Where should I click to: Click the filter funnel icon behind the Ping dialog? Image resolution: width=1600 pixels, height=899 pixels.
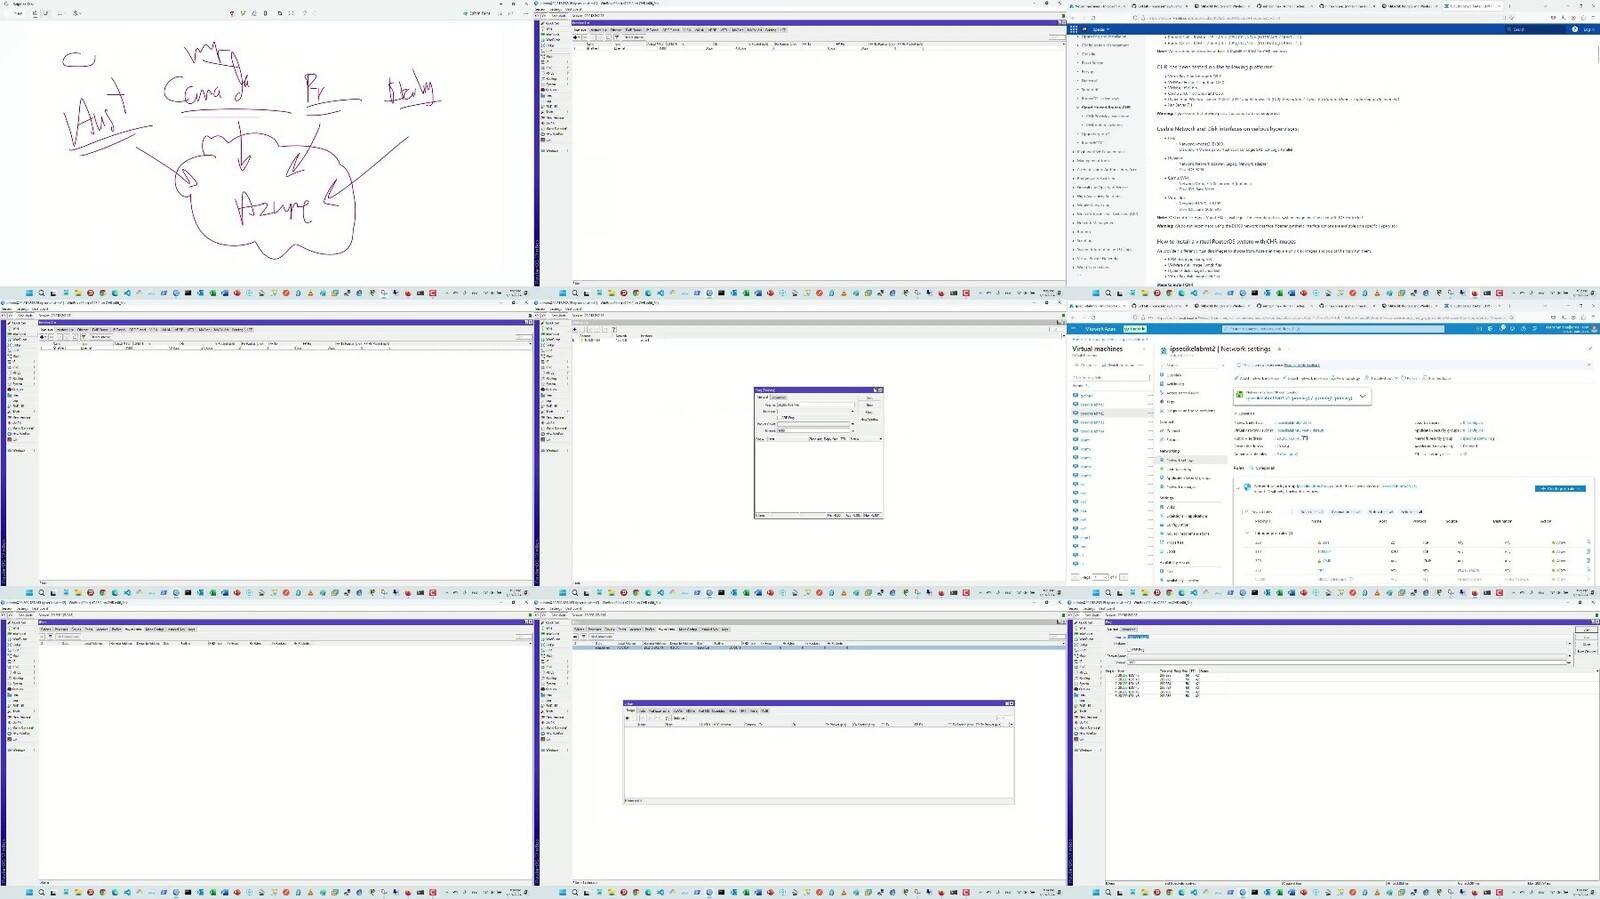614,329
